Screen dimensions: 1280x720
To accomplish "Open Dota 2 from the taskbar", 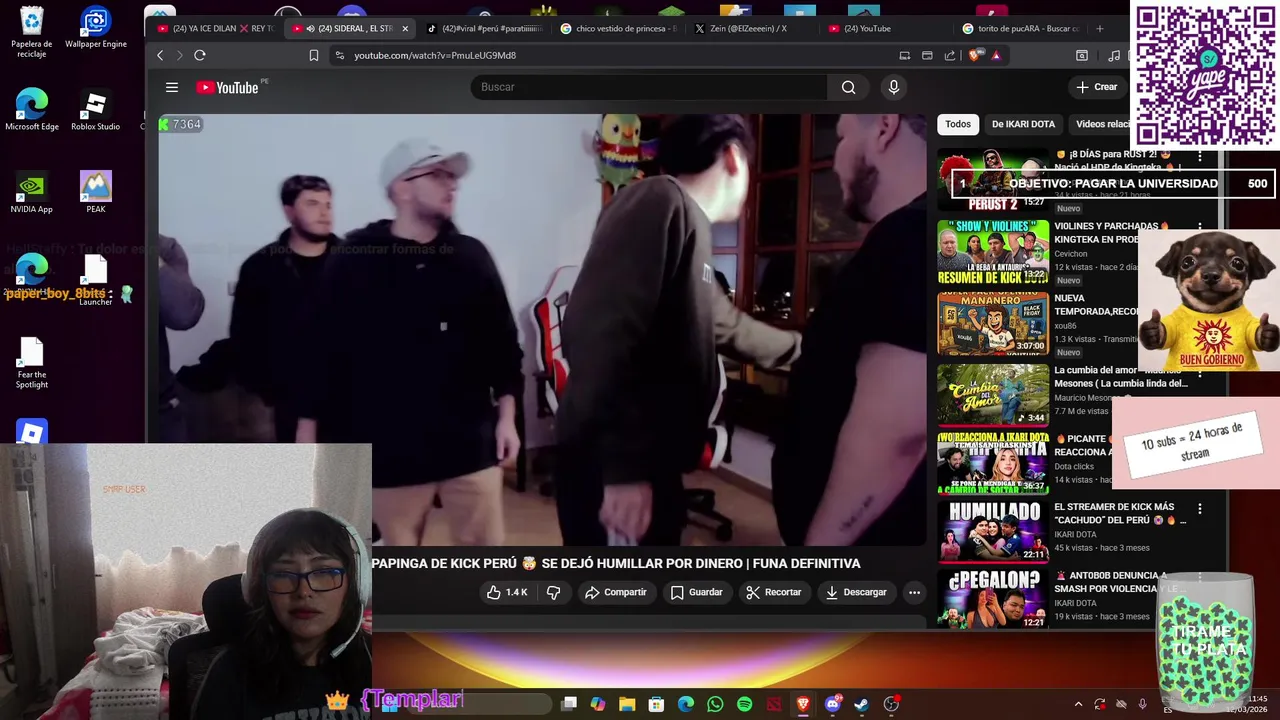I will pos(773,704).
